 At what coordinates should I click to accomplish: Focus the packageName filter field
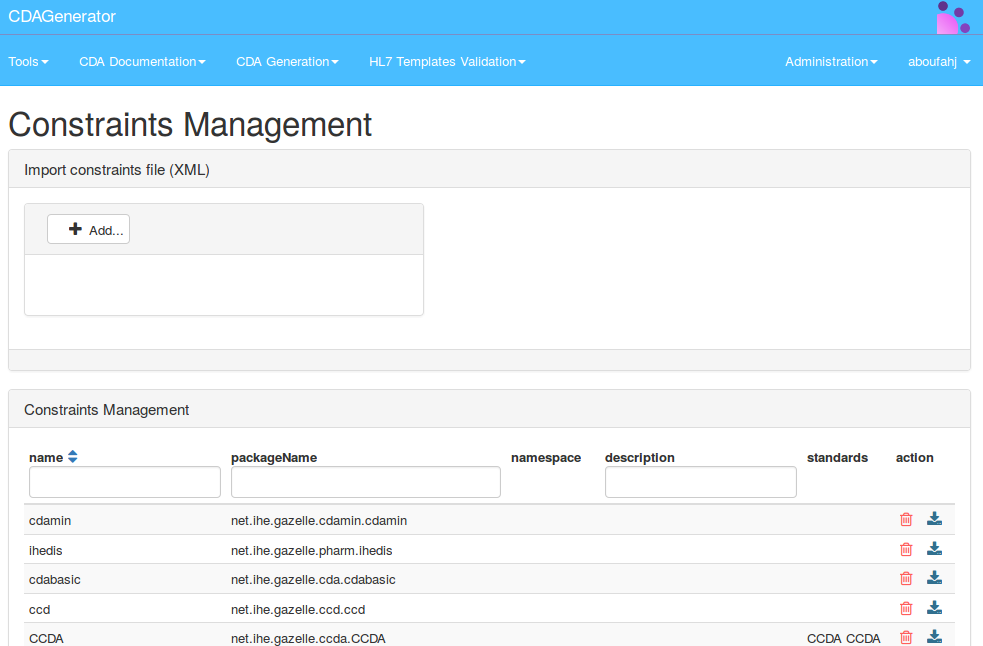365,482
